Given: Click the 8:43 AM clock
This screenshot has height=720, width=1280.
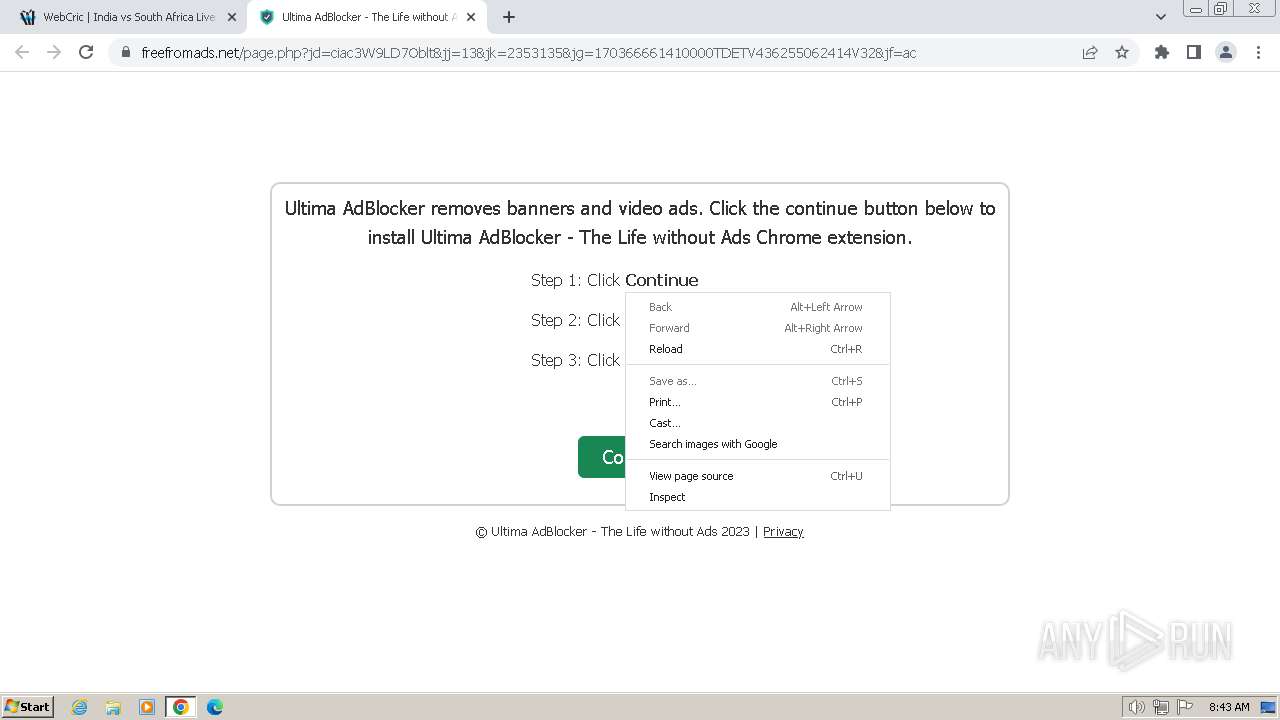Looking at the screenshot, I should [1229, 707].
